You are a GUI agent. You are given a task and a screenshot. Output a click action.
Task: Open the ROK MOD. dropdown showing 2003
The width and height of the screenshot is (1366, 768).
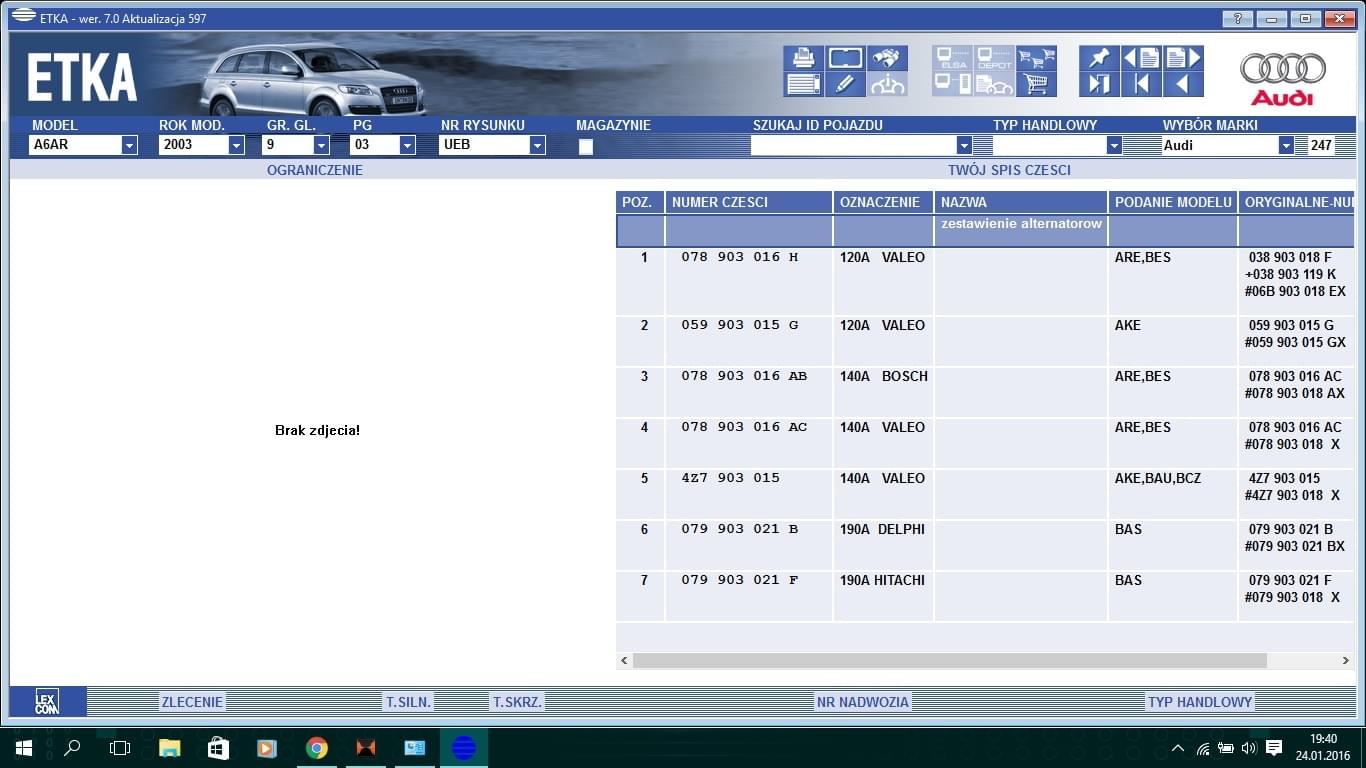(236, 145)
